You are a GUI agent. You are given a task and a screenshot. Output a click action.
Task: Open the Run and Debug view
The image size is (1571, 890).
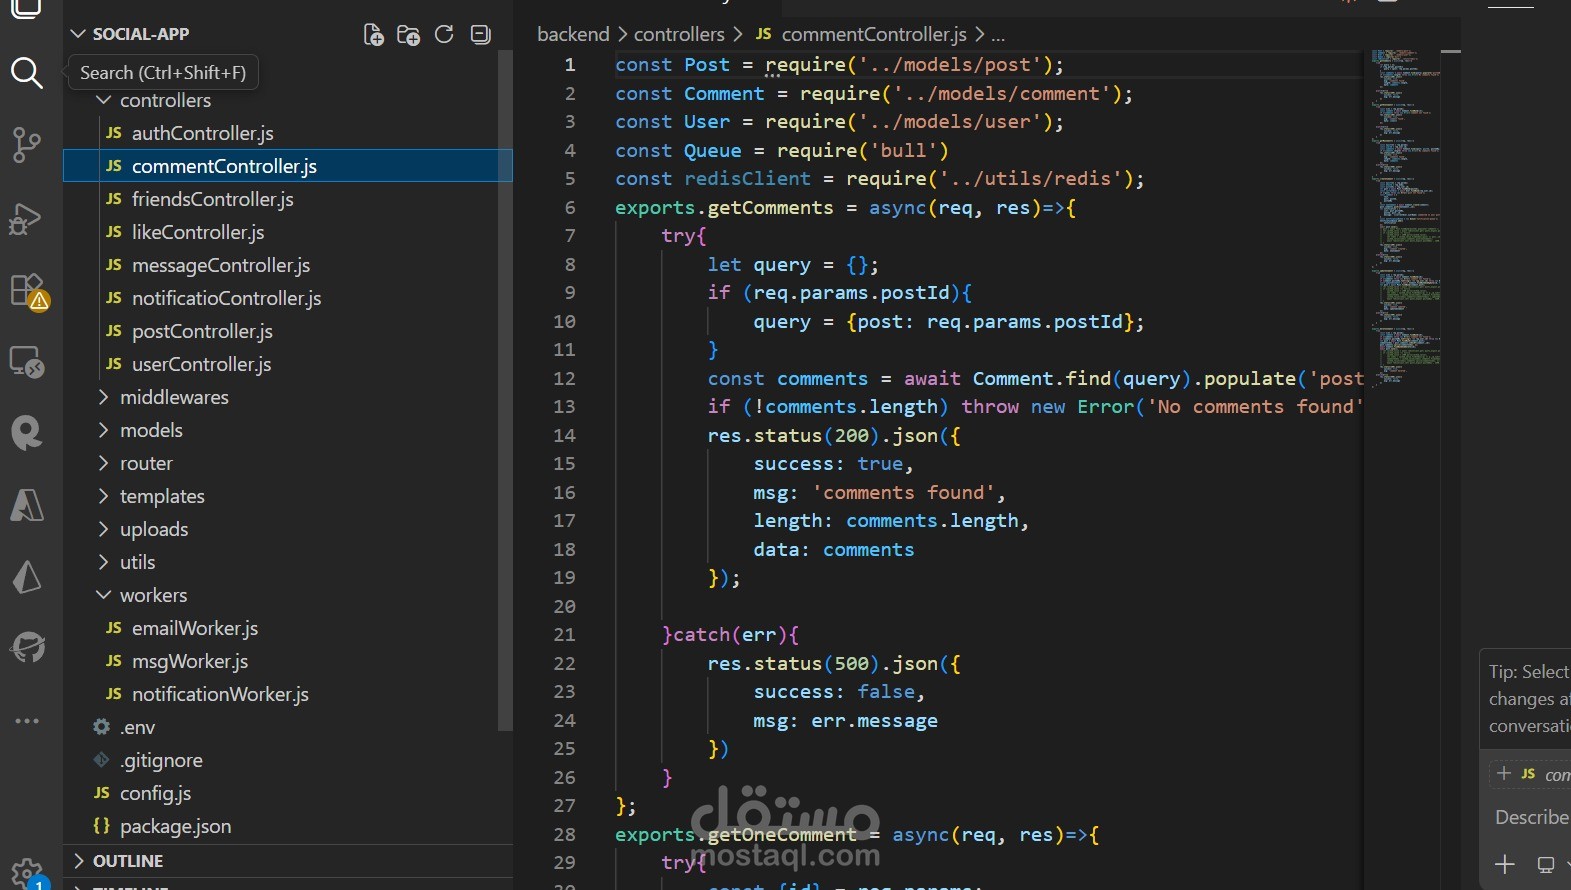[x=26, y=218]
